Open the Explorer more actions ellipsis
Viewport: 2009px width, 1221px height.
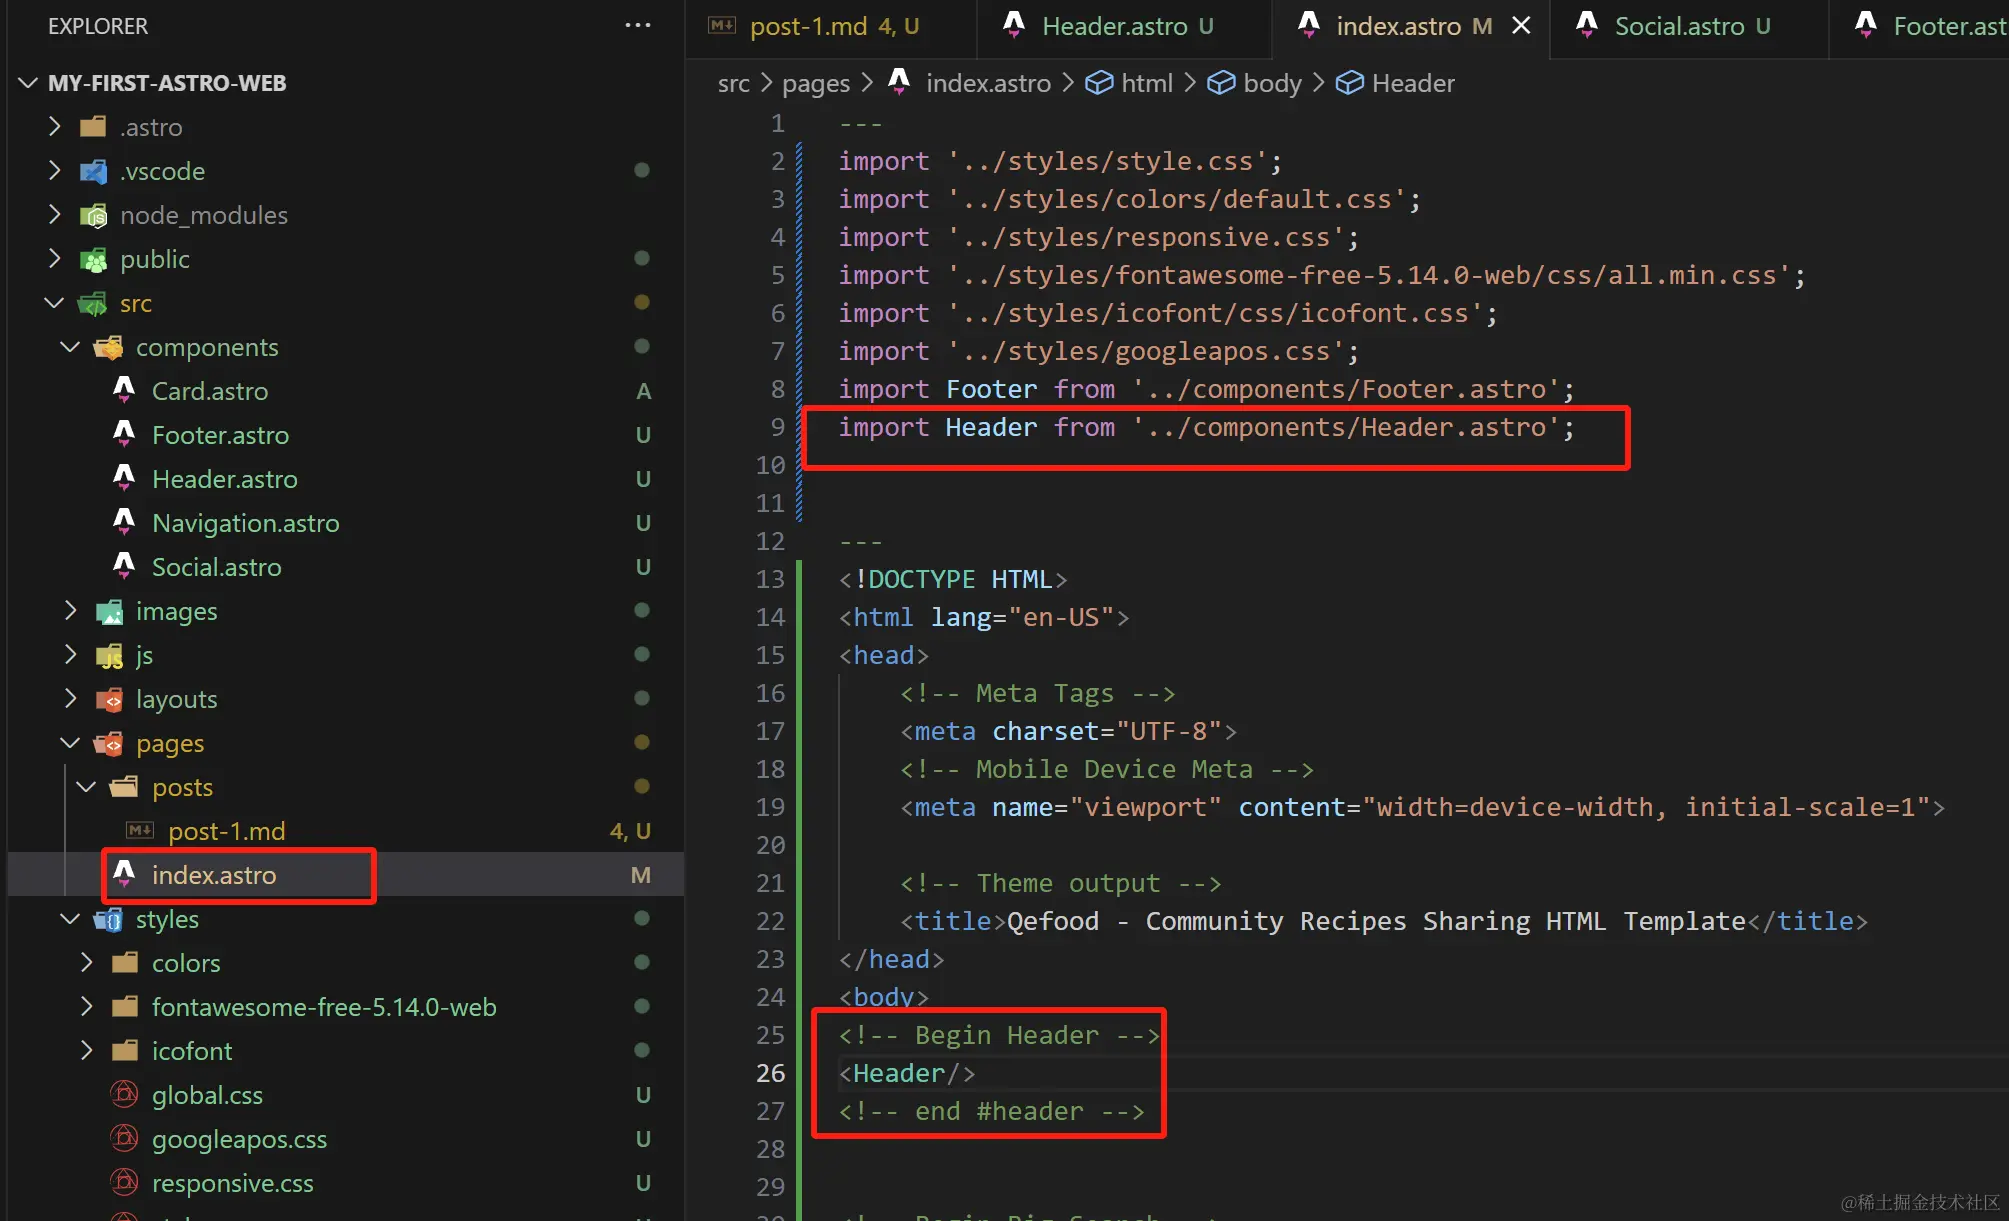coord(637,25)
